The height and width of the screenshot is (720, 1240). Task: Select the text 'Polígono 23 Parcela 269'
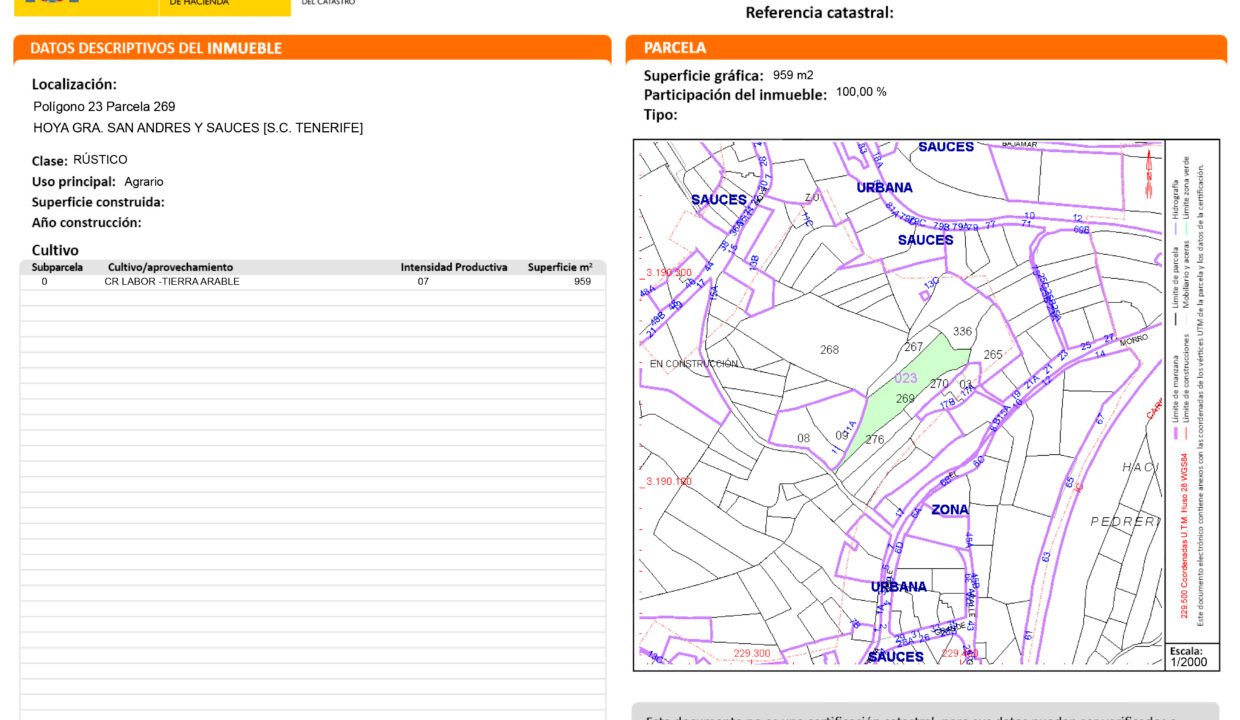[105, 106]
